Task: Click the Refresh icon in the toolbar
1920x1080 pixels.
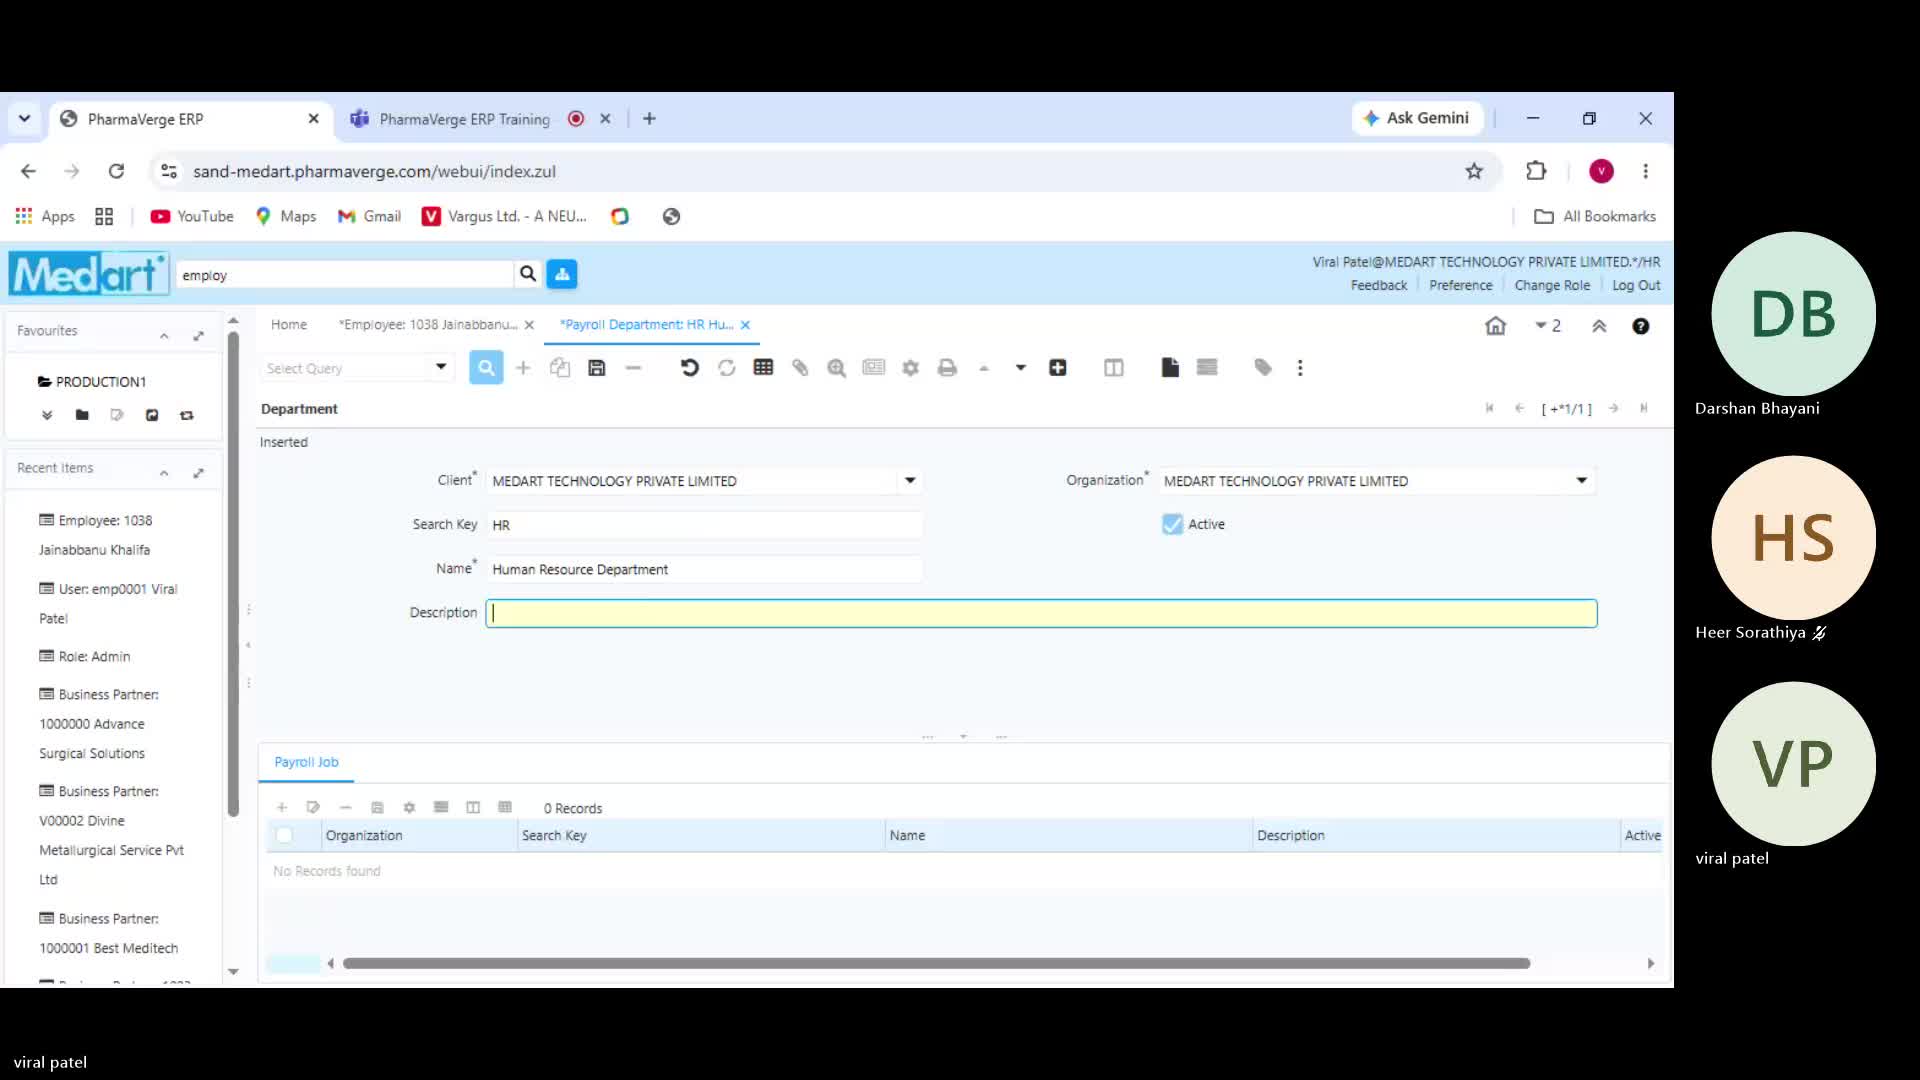Action: 727,368
